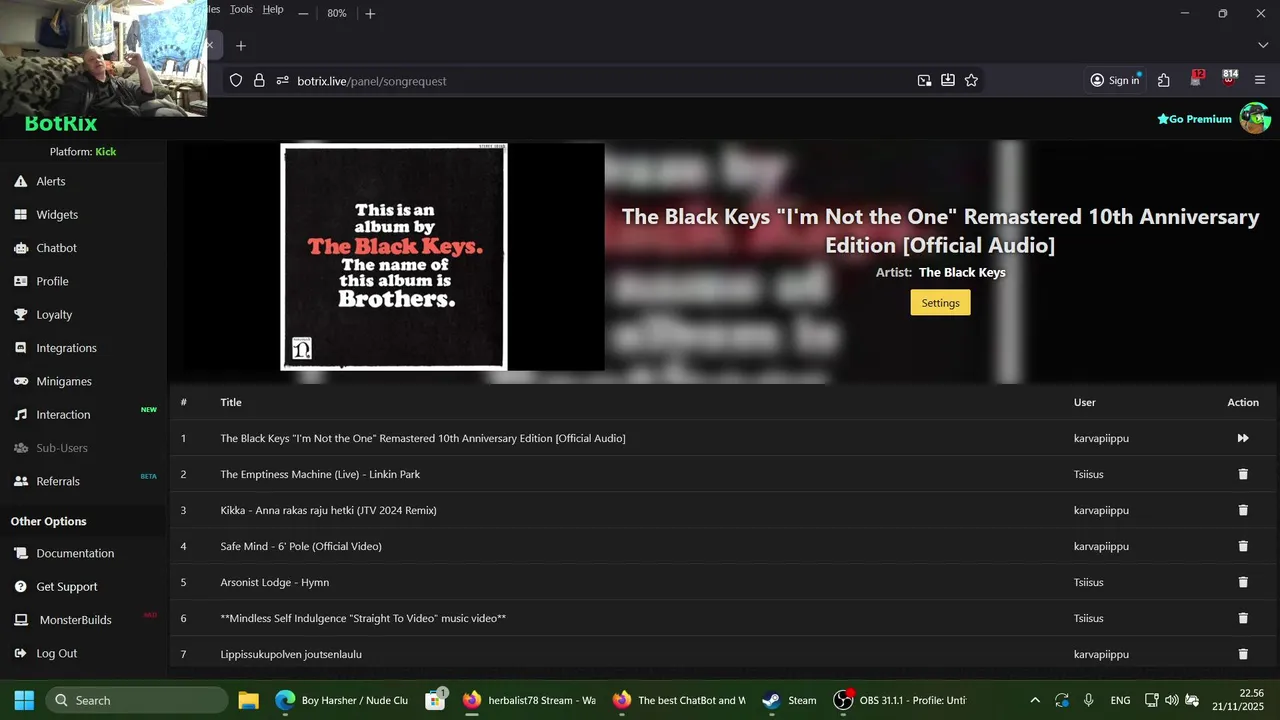1280x720 pixels.
Task: Show hidden system tray icons chevron
Action: click(x=1035, y=700)
